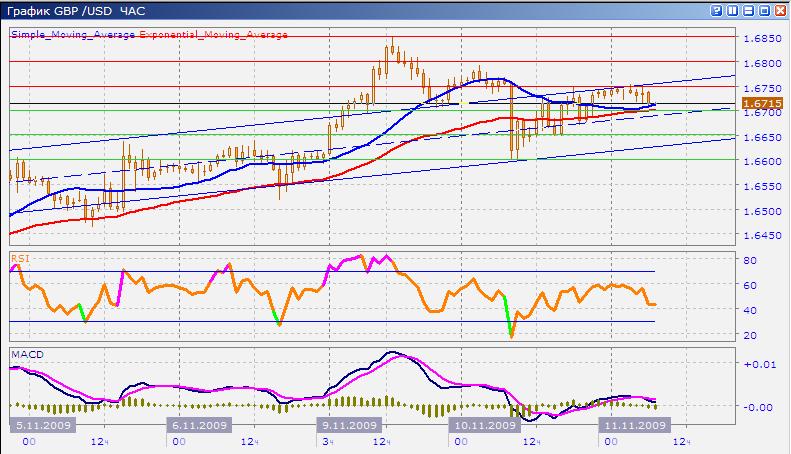Click the 11.11.2009 date marker
Viewport: 791px width, 454px height.
click(x=630, y=425)
